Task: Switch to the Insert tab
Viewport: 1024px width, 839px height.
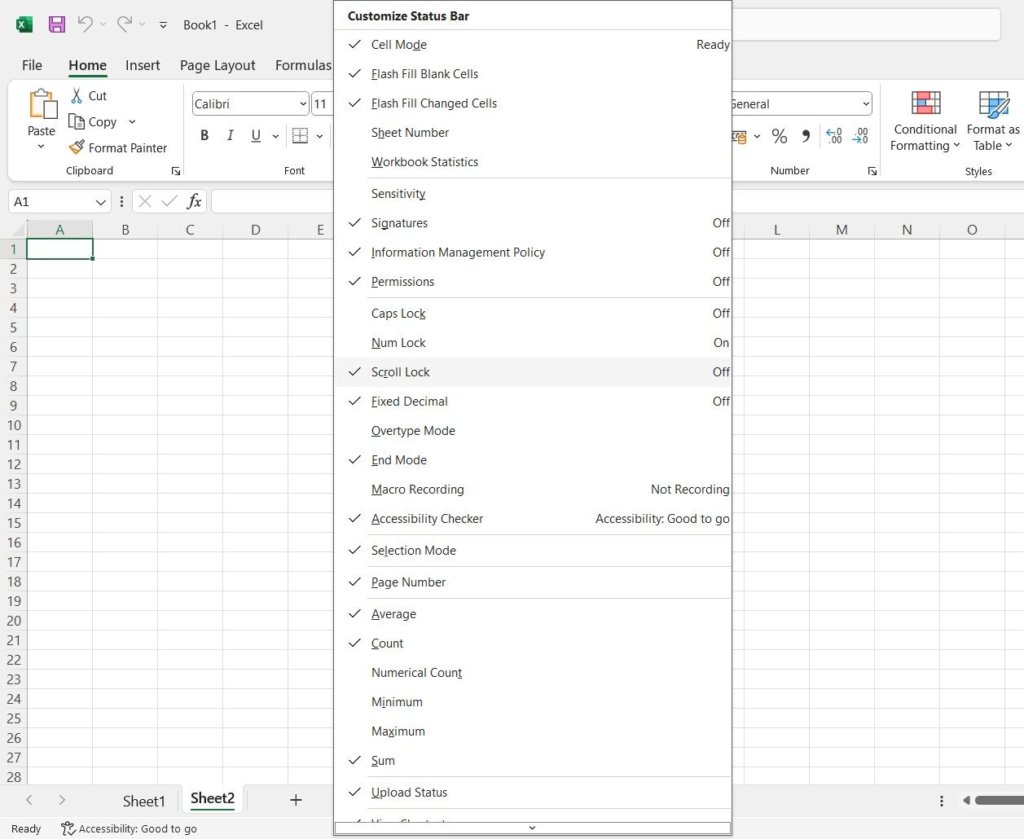Action: (x=142, y=65)
